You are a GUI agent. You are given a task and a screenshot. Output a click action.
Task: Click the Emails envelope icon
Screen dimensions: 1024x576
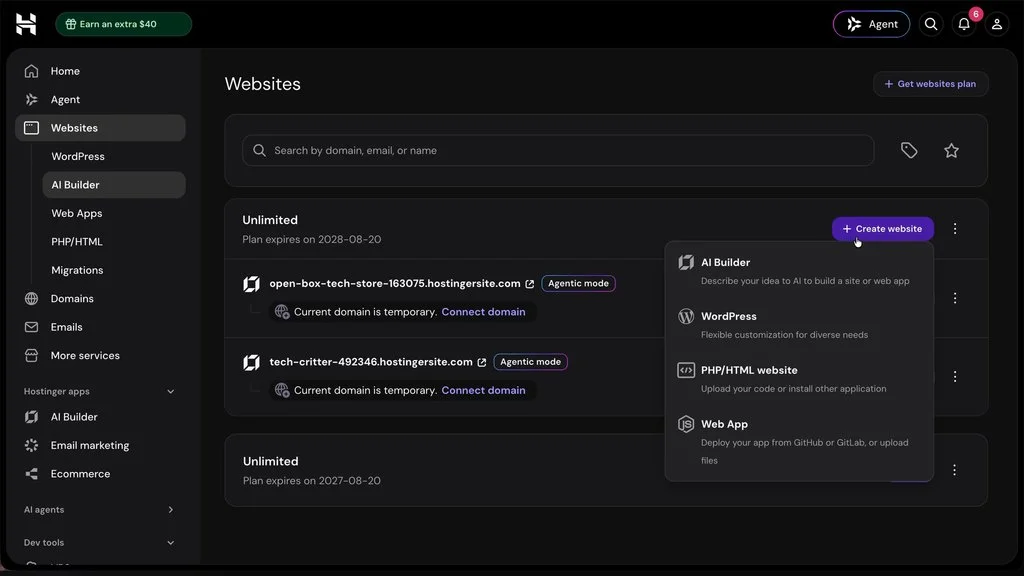pos(31,327)
